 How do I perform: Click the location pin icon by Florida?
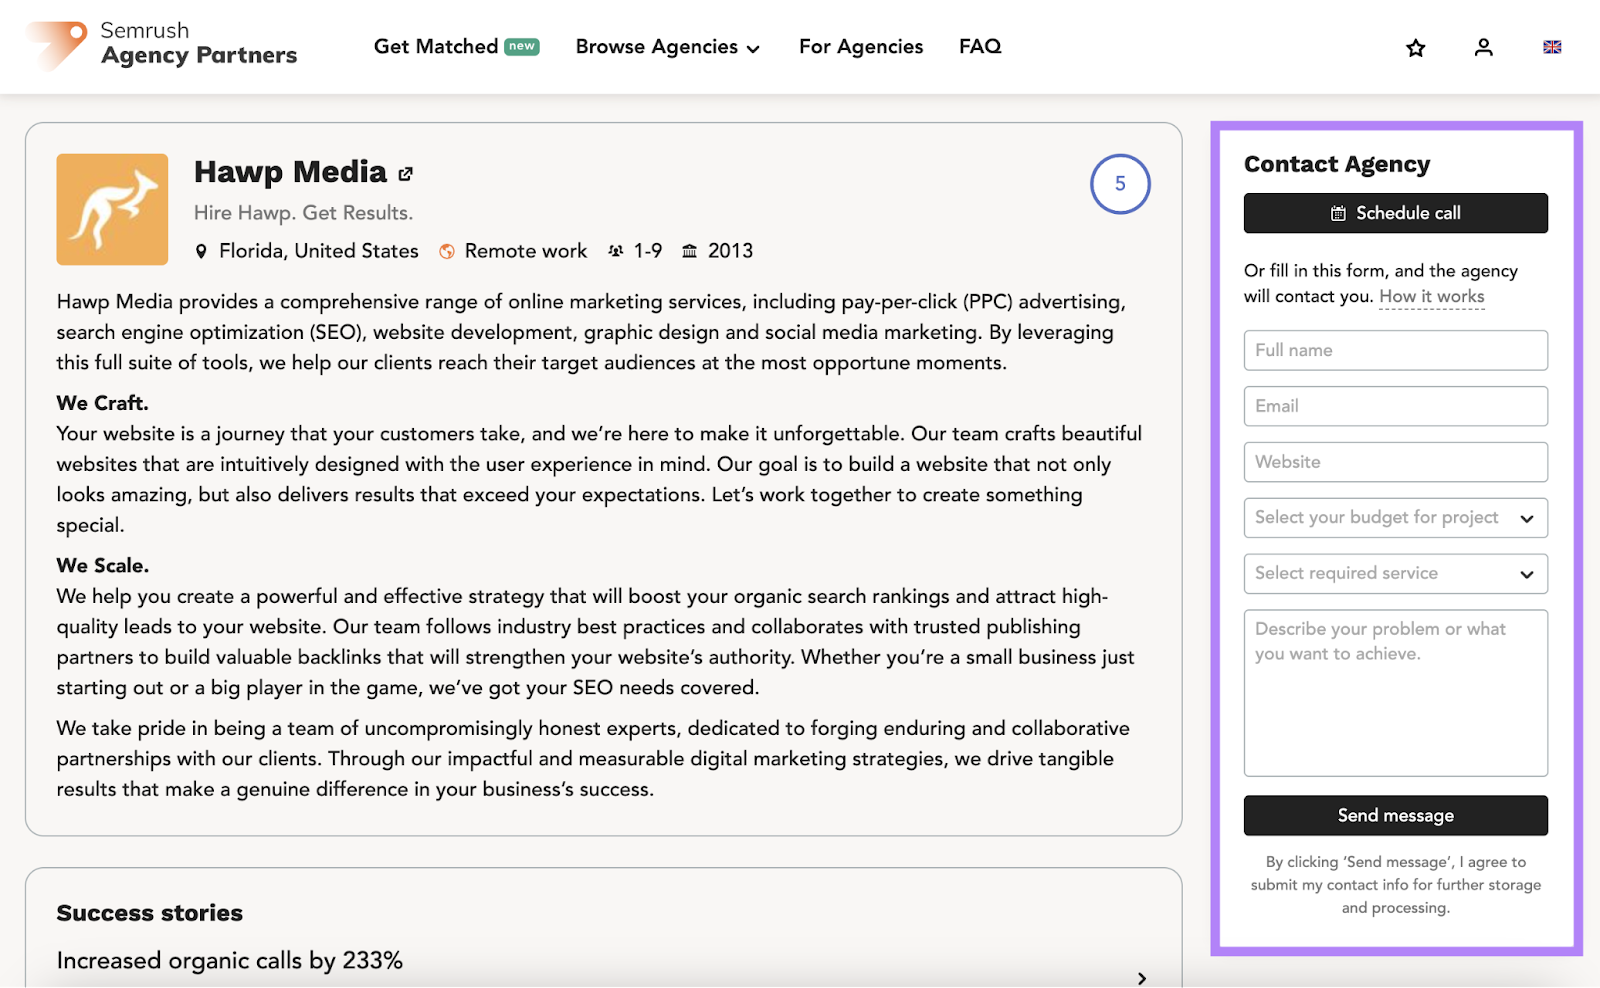point(201,251)
